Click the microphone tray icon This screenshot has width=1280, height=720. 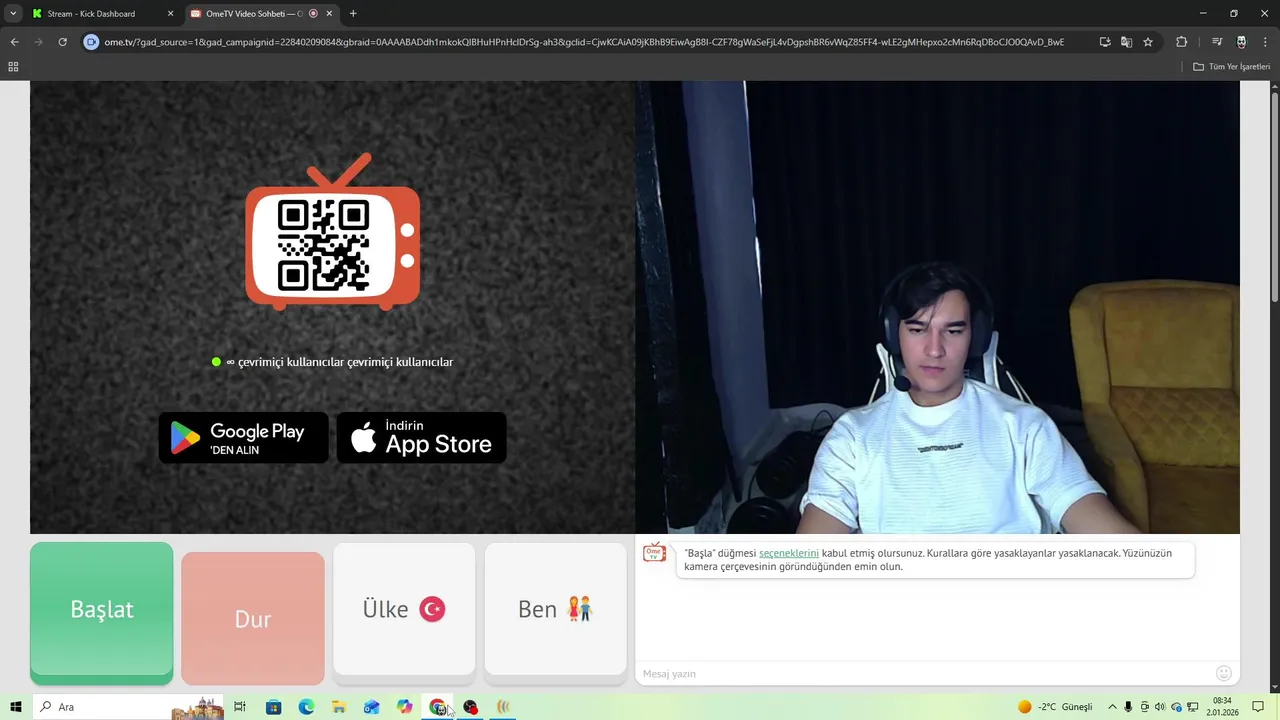[x=1129, y=707]
